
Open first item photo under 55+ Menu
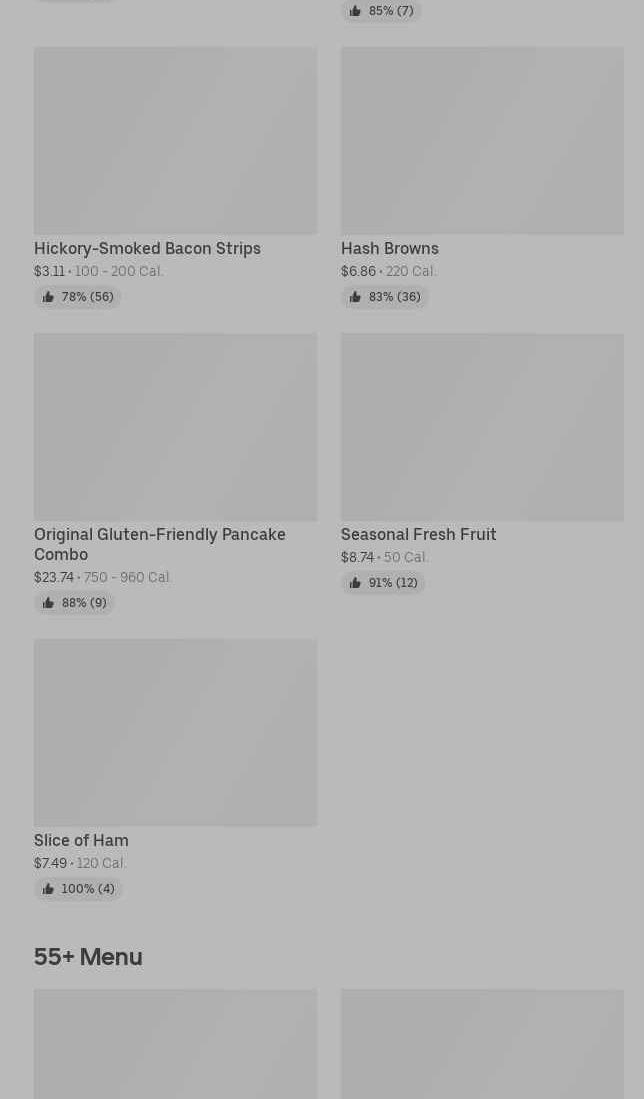coord(175,1044)
